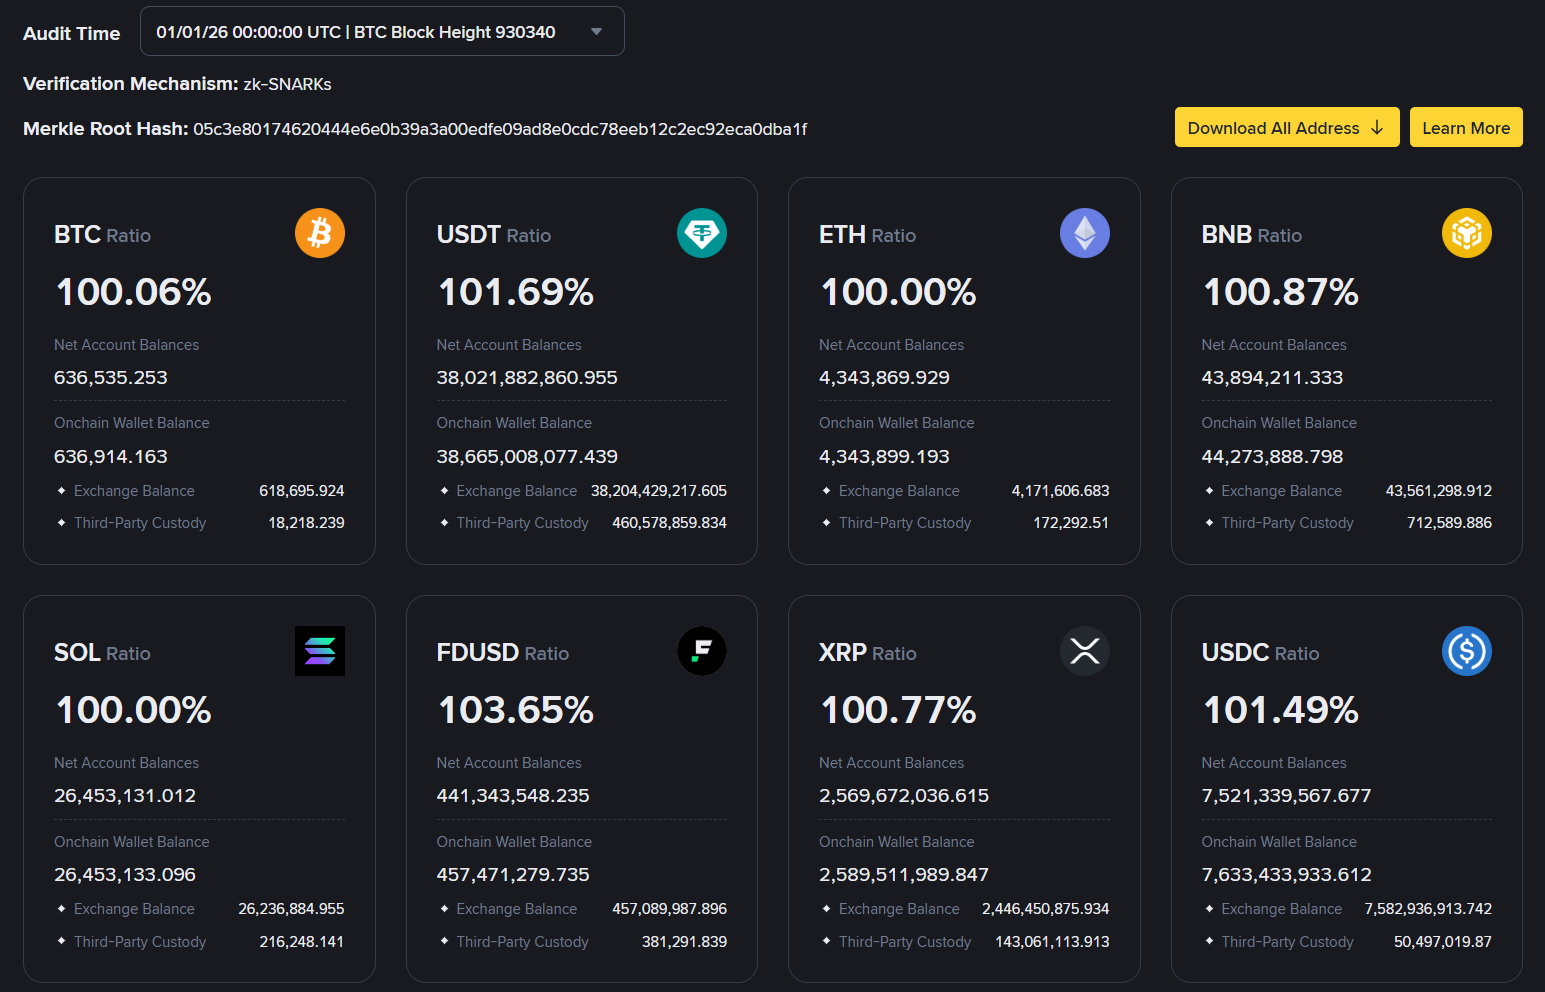Click ETH Third-Party Custody label
1545x992 pixels.
[905, 523]
